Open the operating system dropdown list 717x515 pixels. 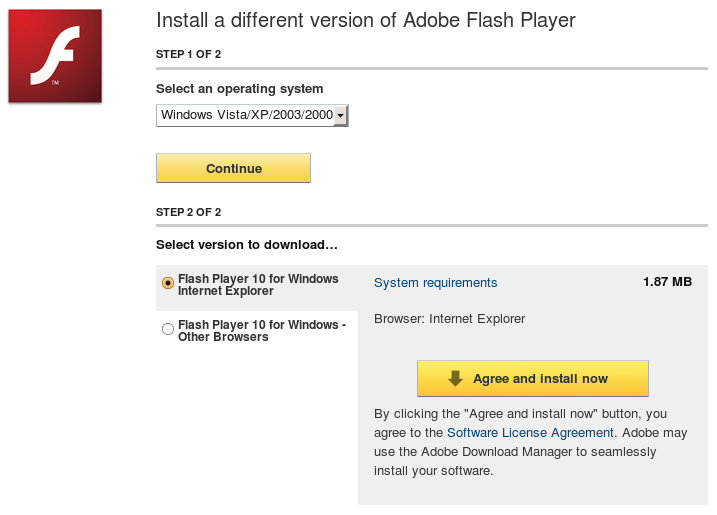point(252,115)
